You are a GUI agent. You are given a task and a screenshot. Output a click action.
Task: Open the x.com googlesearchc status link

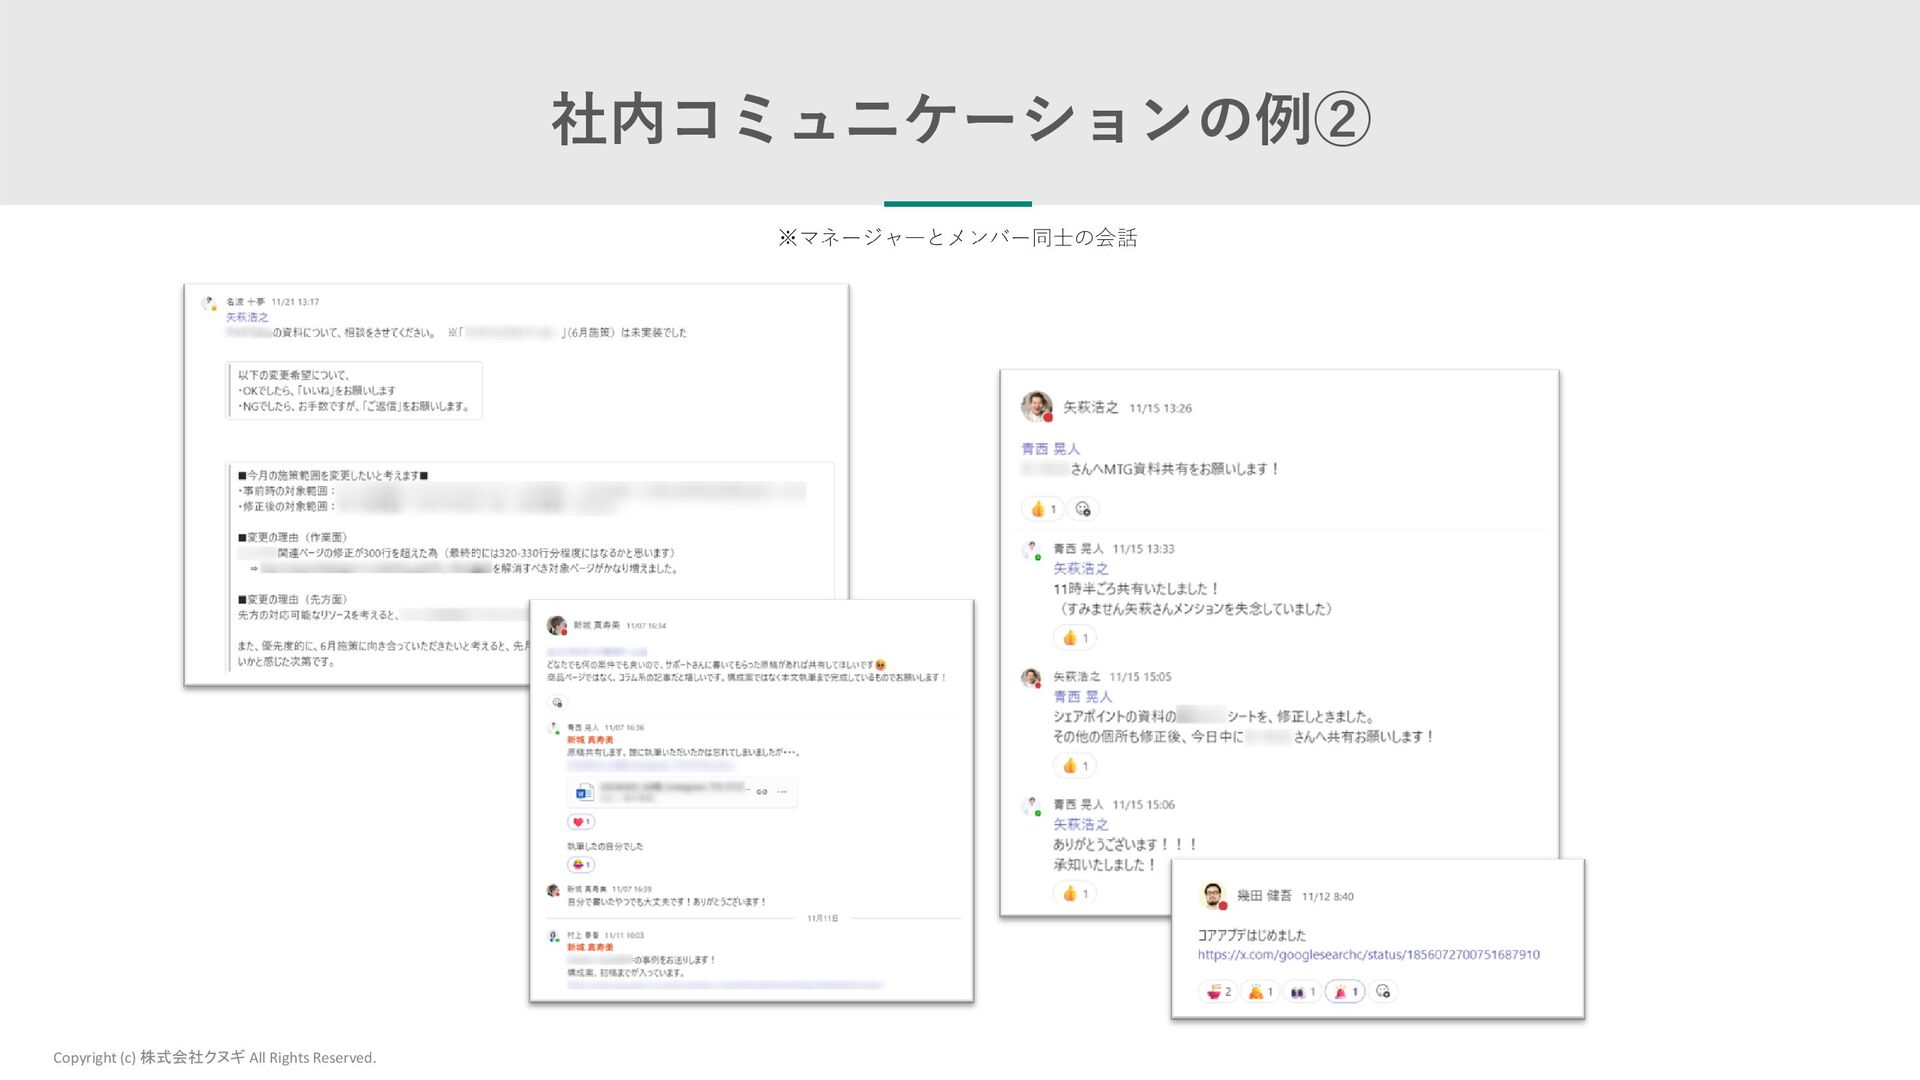click(1368, 955)
